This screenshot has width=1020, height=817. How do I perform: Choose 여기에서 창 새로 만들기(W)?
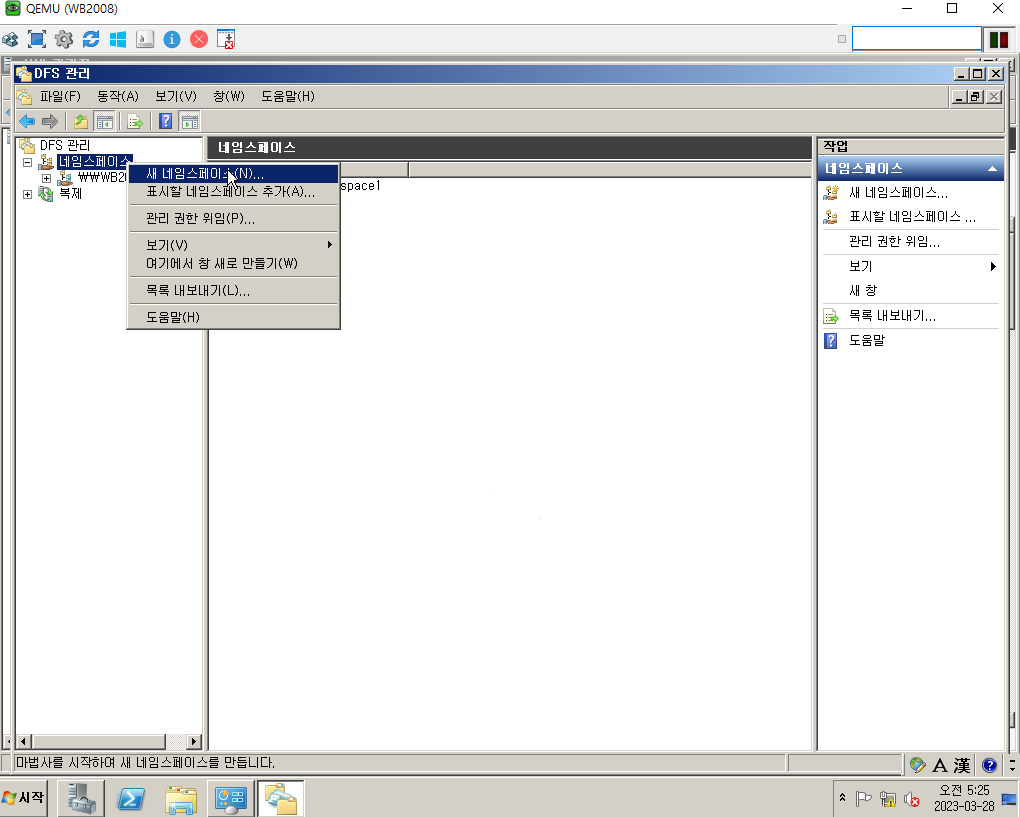233,263
